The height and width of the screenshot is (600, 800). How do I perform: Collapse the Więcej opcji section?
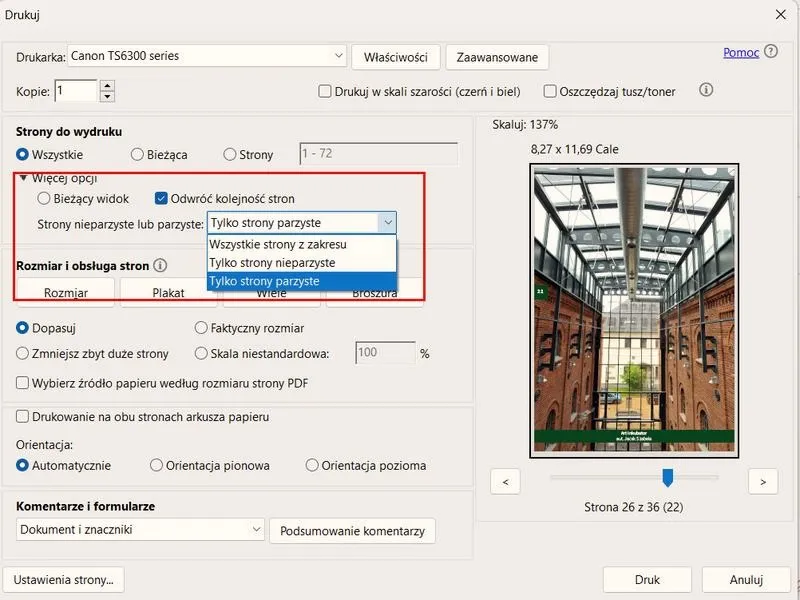(x=23, y=178)
